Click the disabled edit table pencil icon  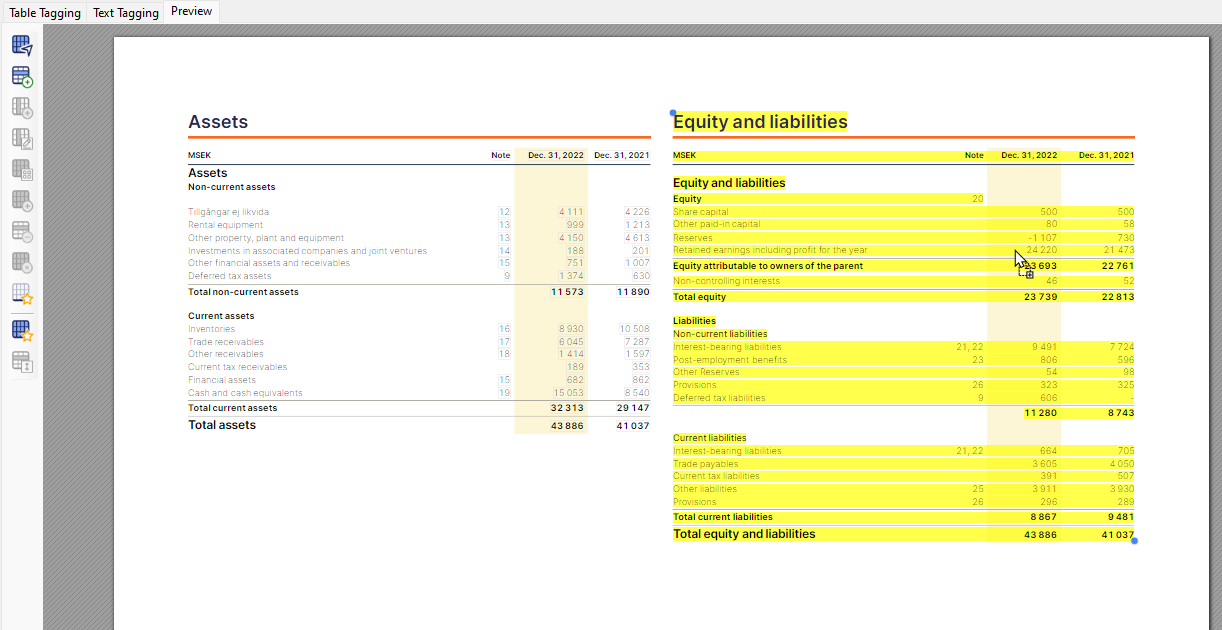[x=22, y=139]
